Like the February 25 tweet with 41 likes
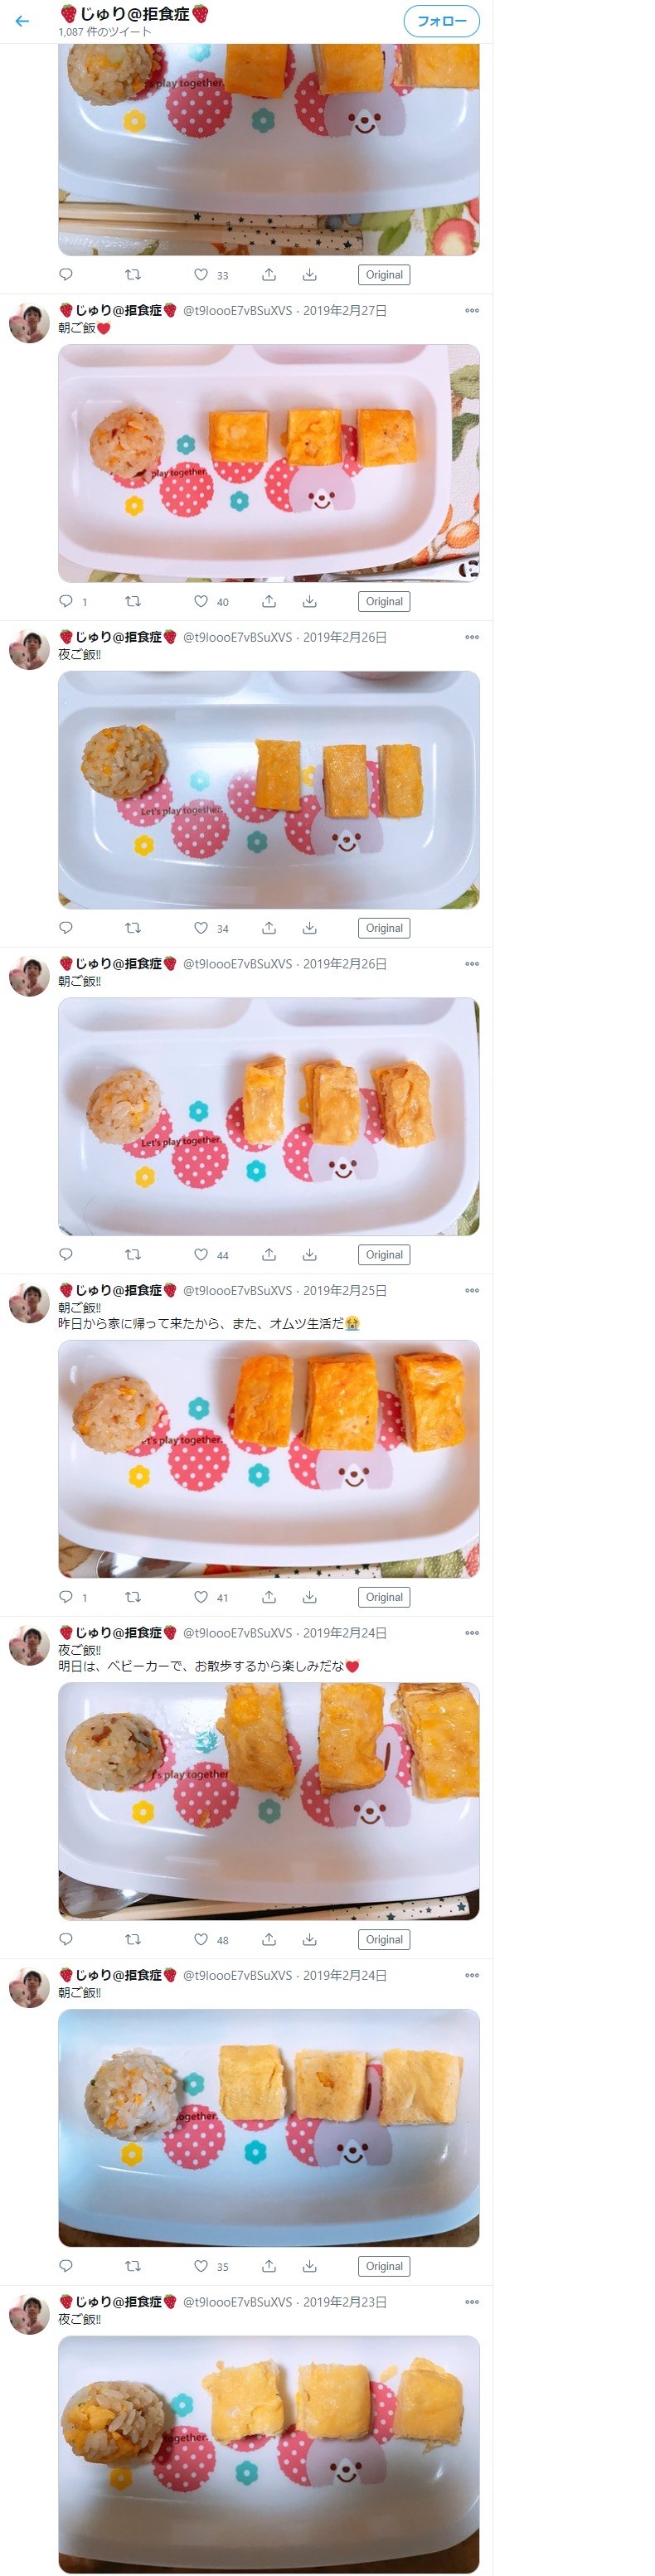Viewport: 655px width, 2576px height. click(201, 1597)
